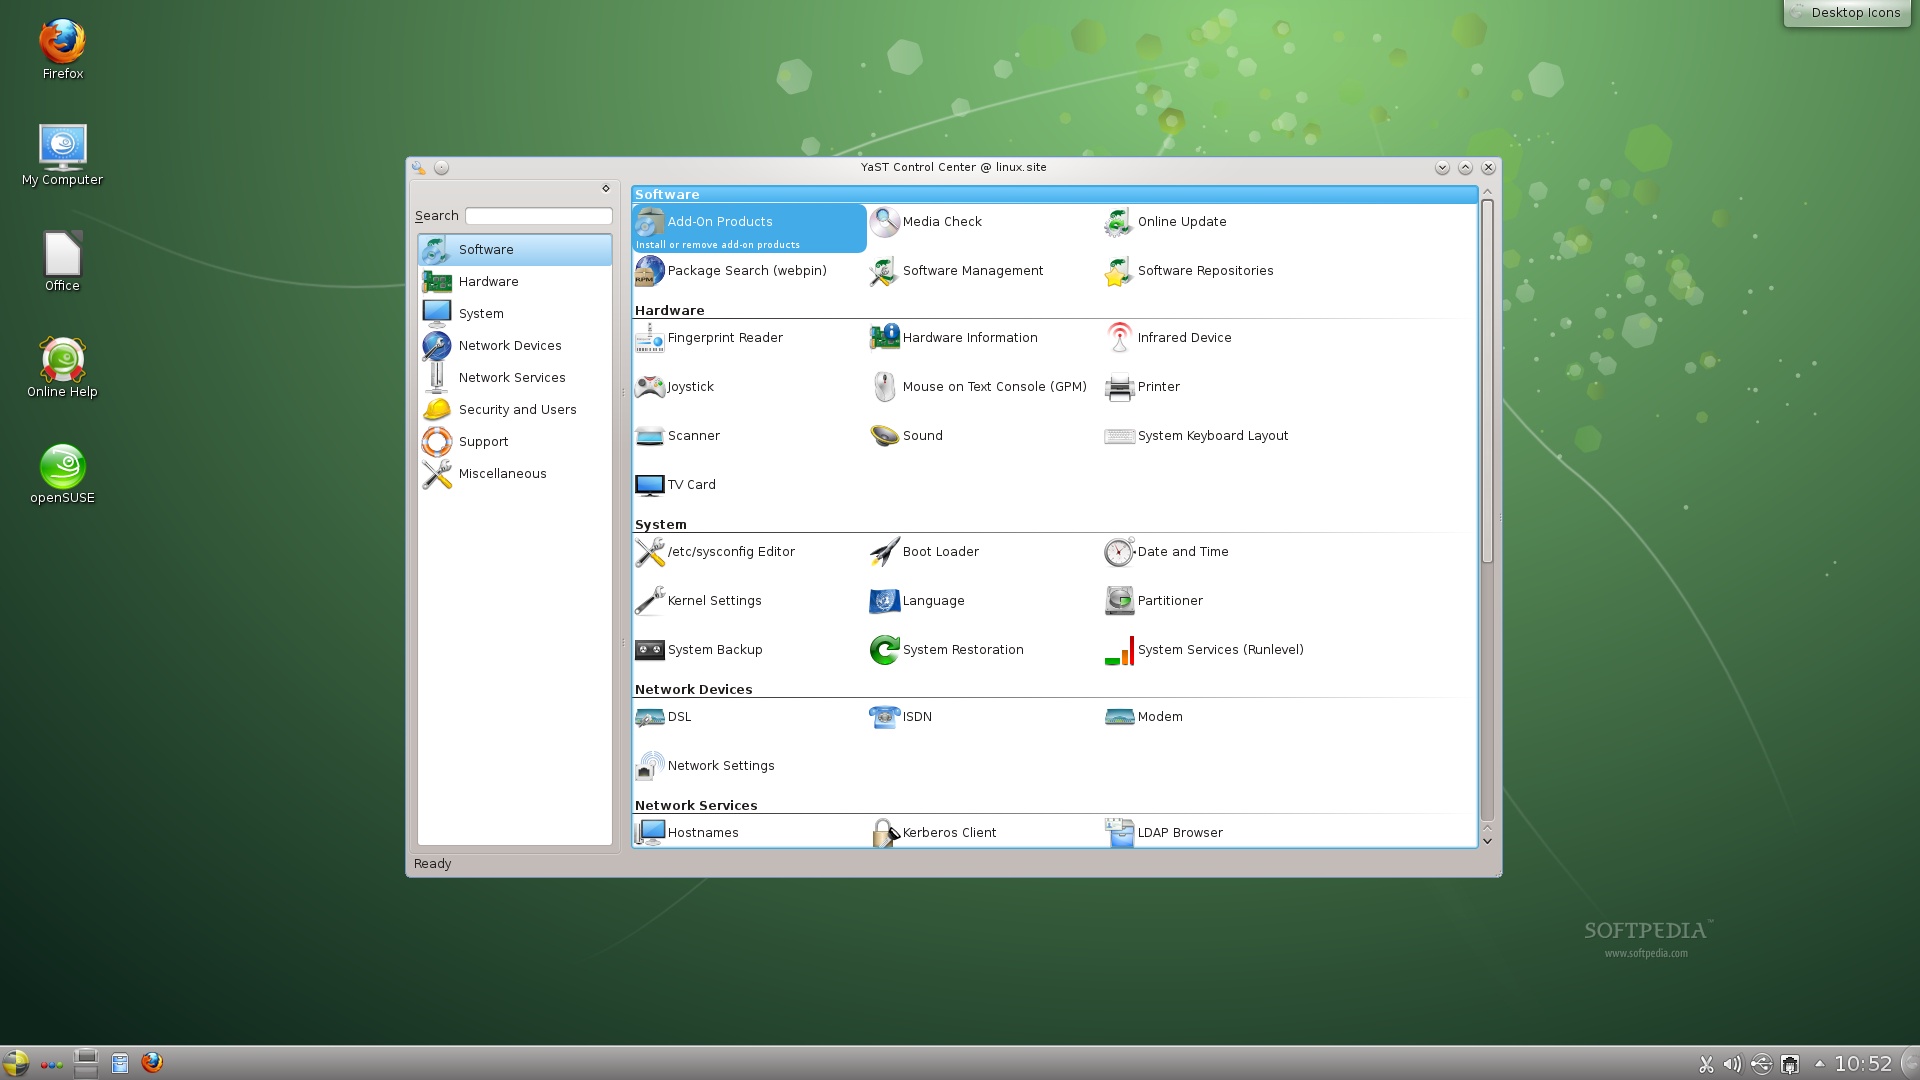Open Office desktop icon

62,262
